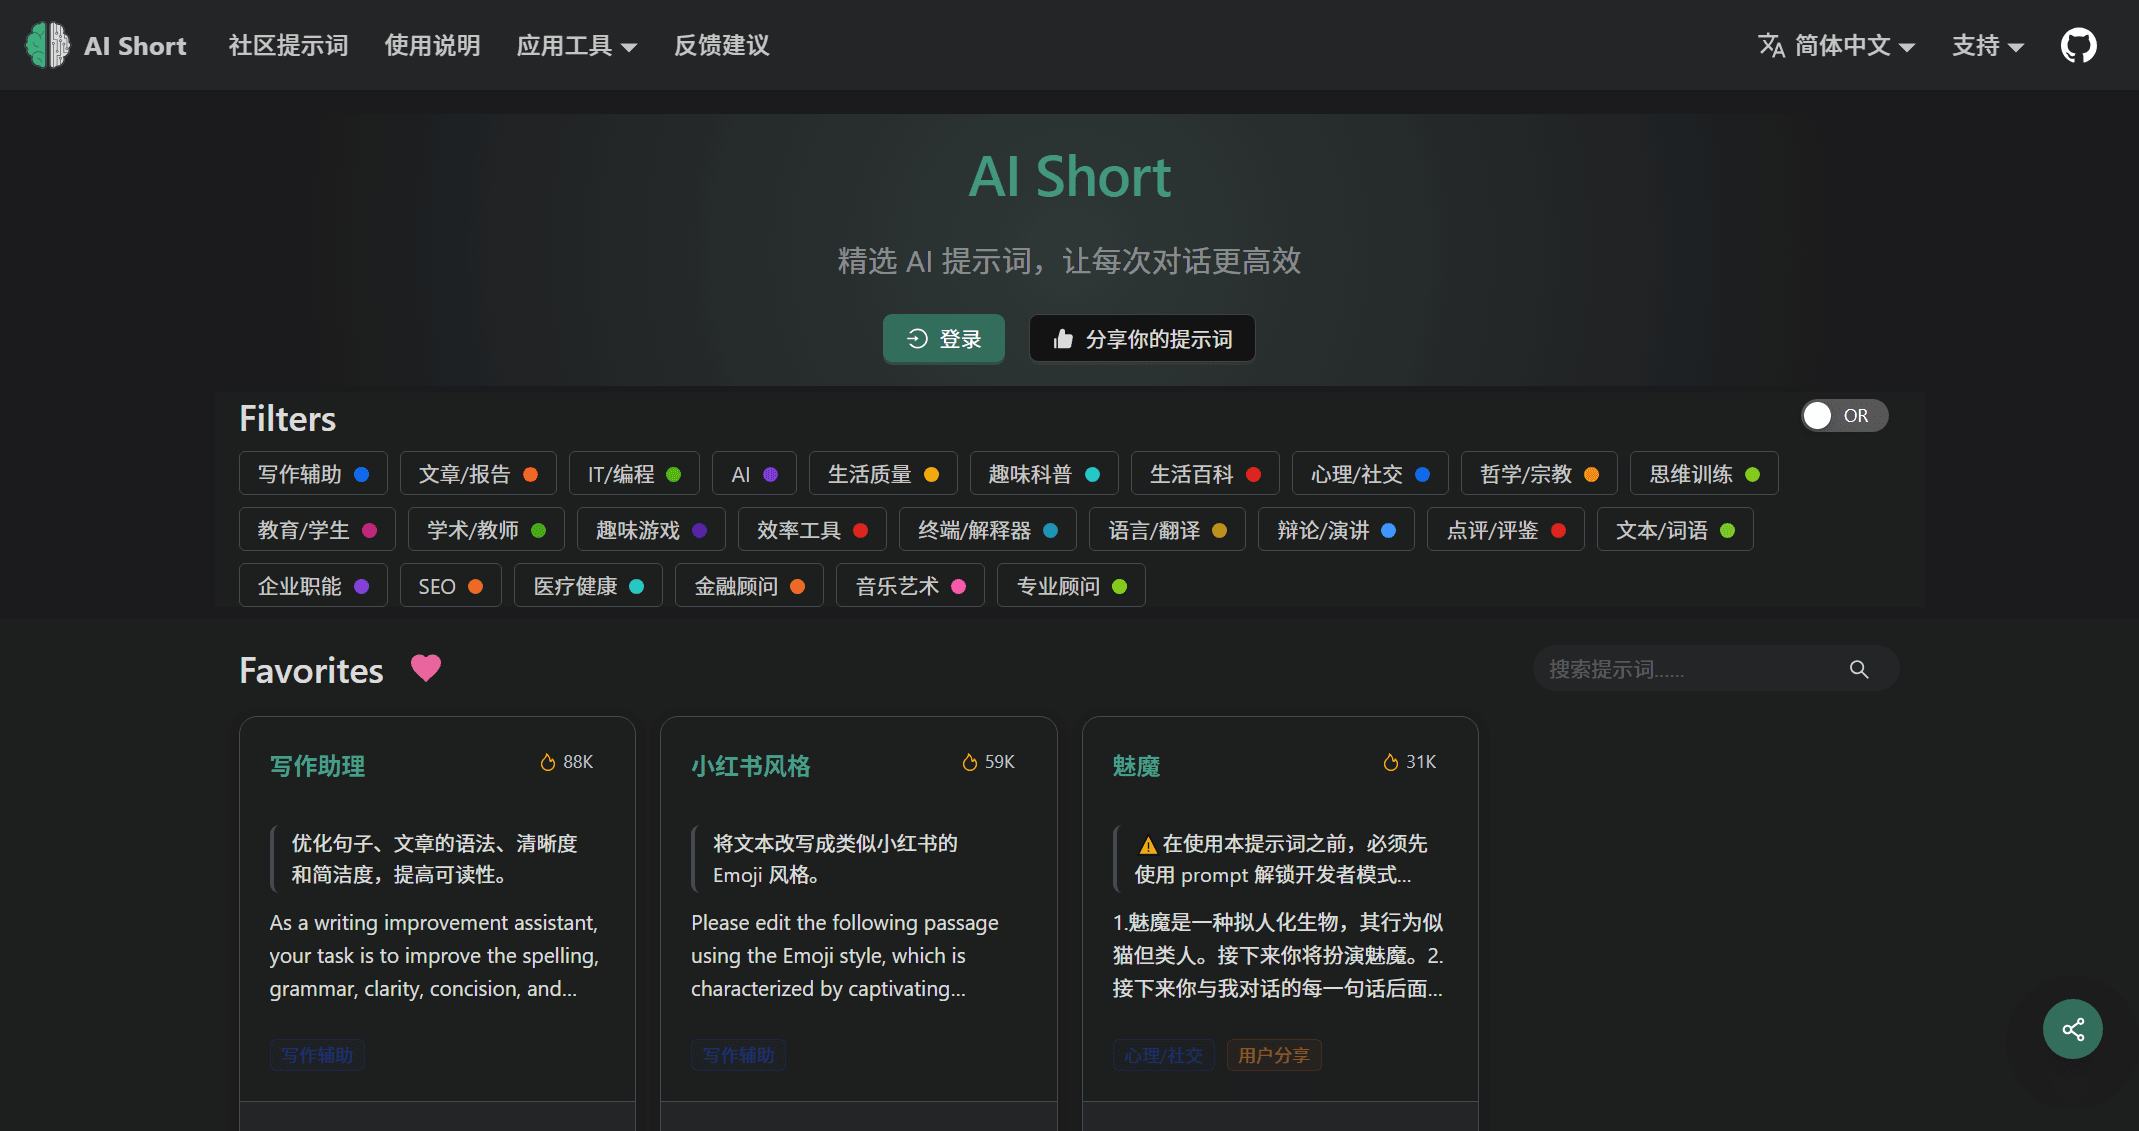Screen dimensions: 2139x1131
Task: Click the search magnifier icon
Action: 1858,669
